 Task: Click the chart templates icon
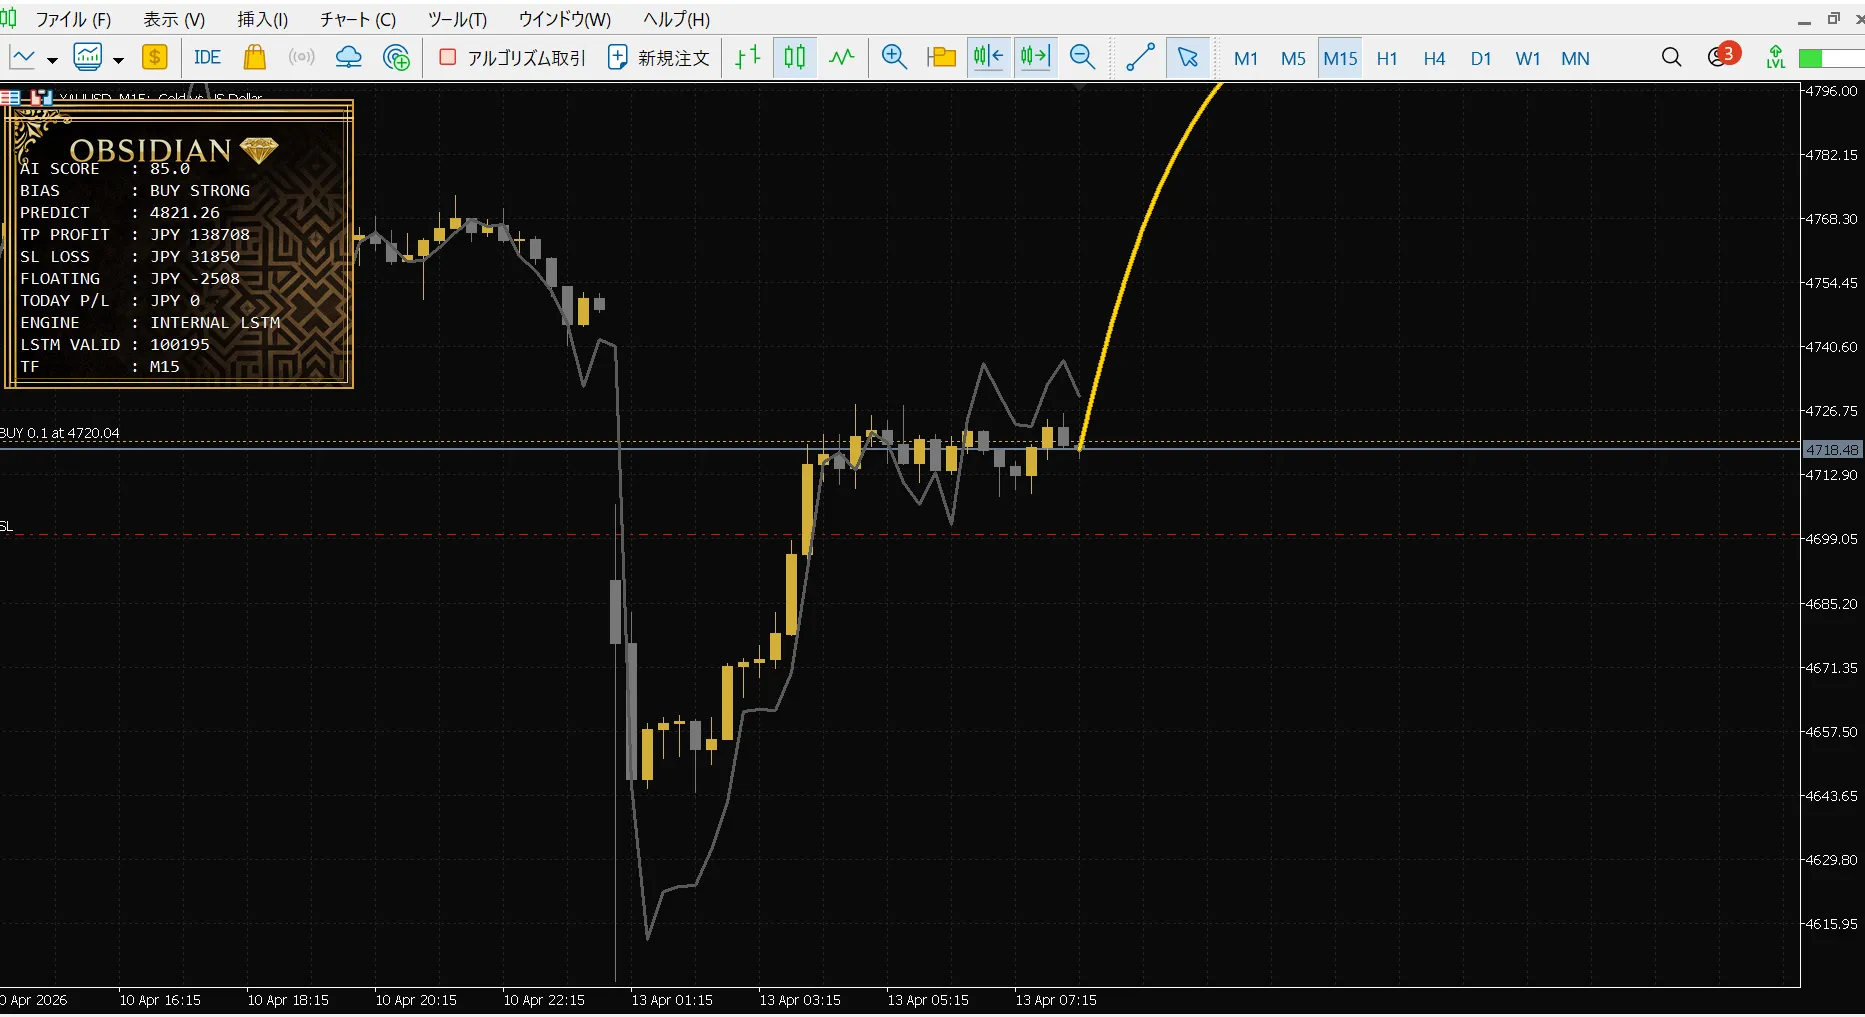(x=88, y=58)
